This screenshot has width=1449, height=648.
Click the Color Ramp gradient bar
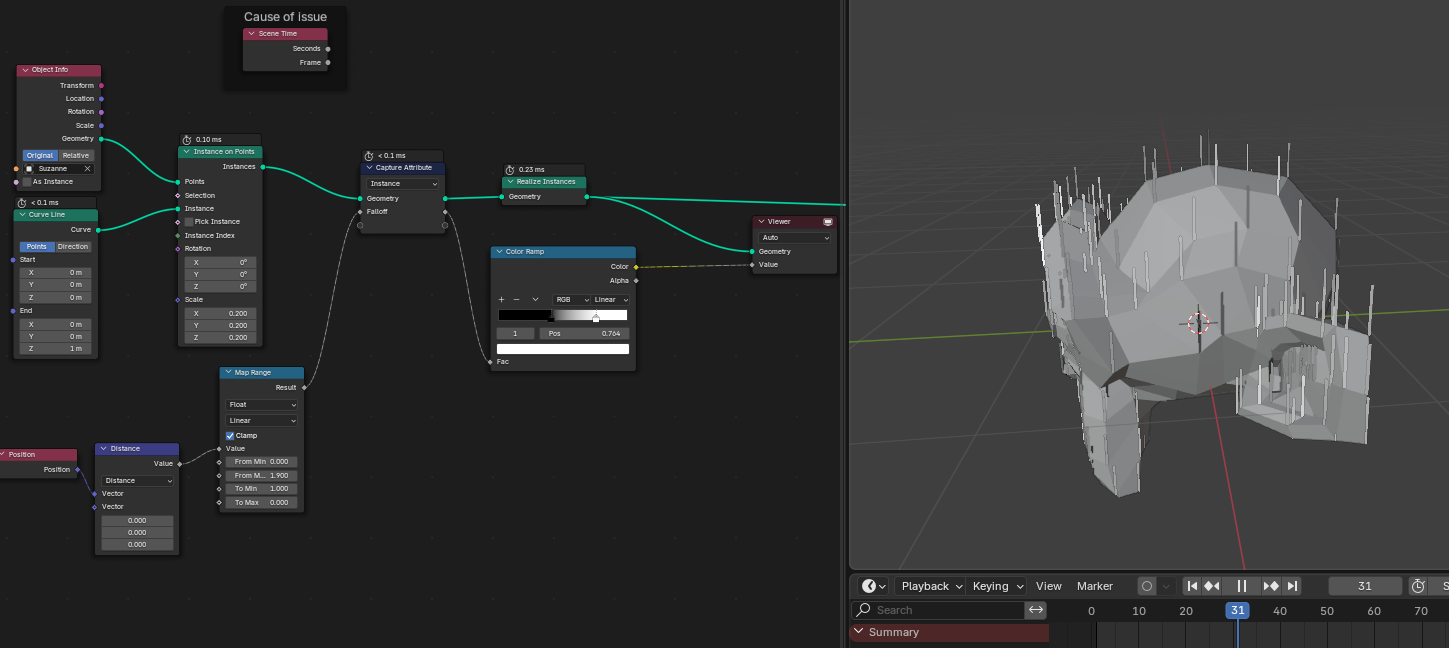[x=563, y=315]
